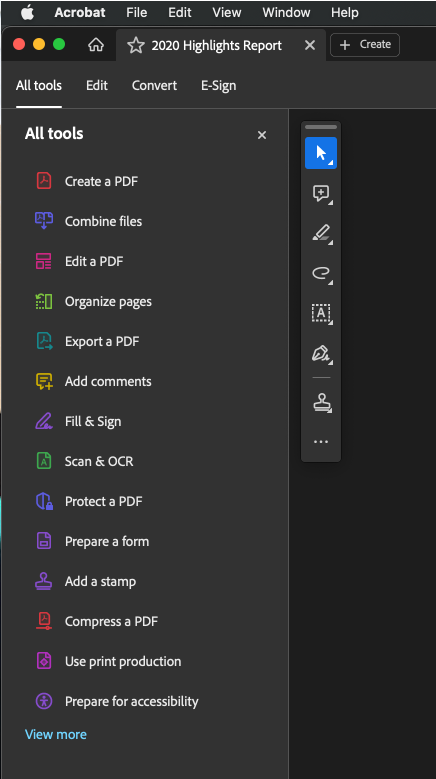The width and height of the screenshot is (436, 779).
Task: Open the File menu
Action: (x=137, y=12)
